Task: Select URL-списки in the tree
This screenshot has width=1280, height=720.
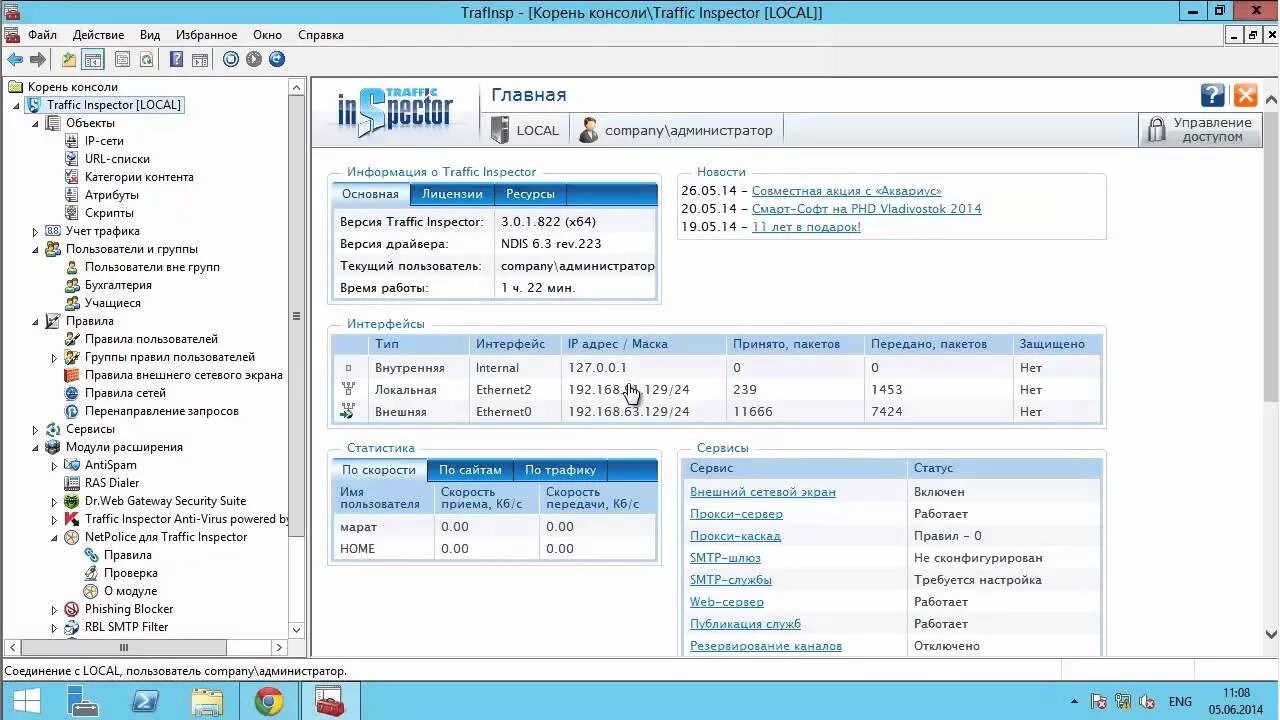Action: tap(117, 159)
